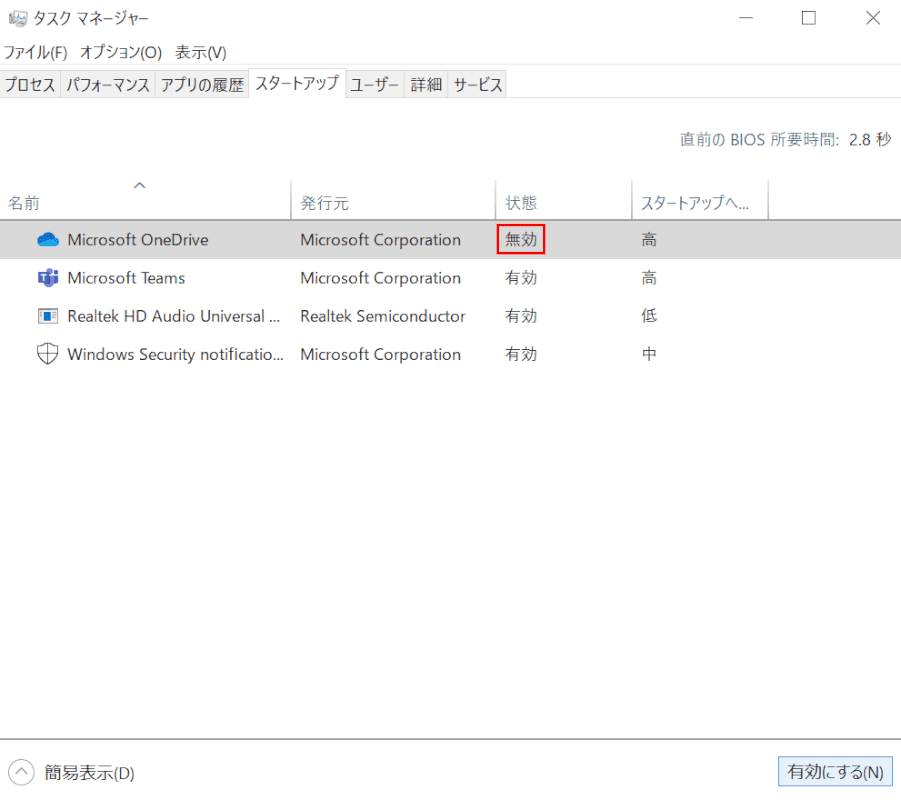Select the Microsoft OneDrive row name
This screenshot has width=901, height=800.
[138, 240]
